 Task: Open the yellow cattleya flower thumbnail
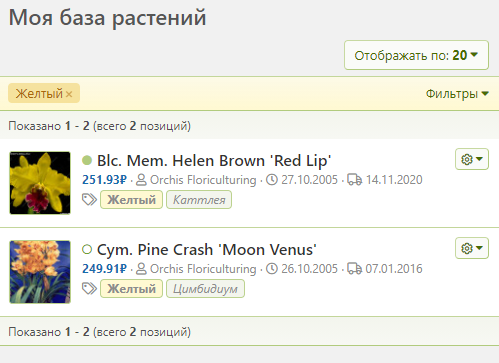(40, 183)
